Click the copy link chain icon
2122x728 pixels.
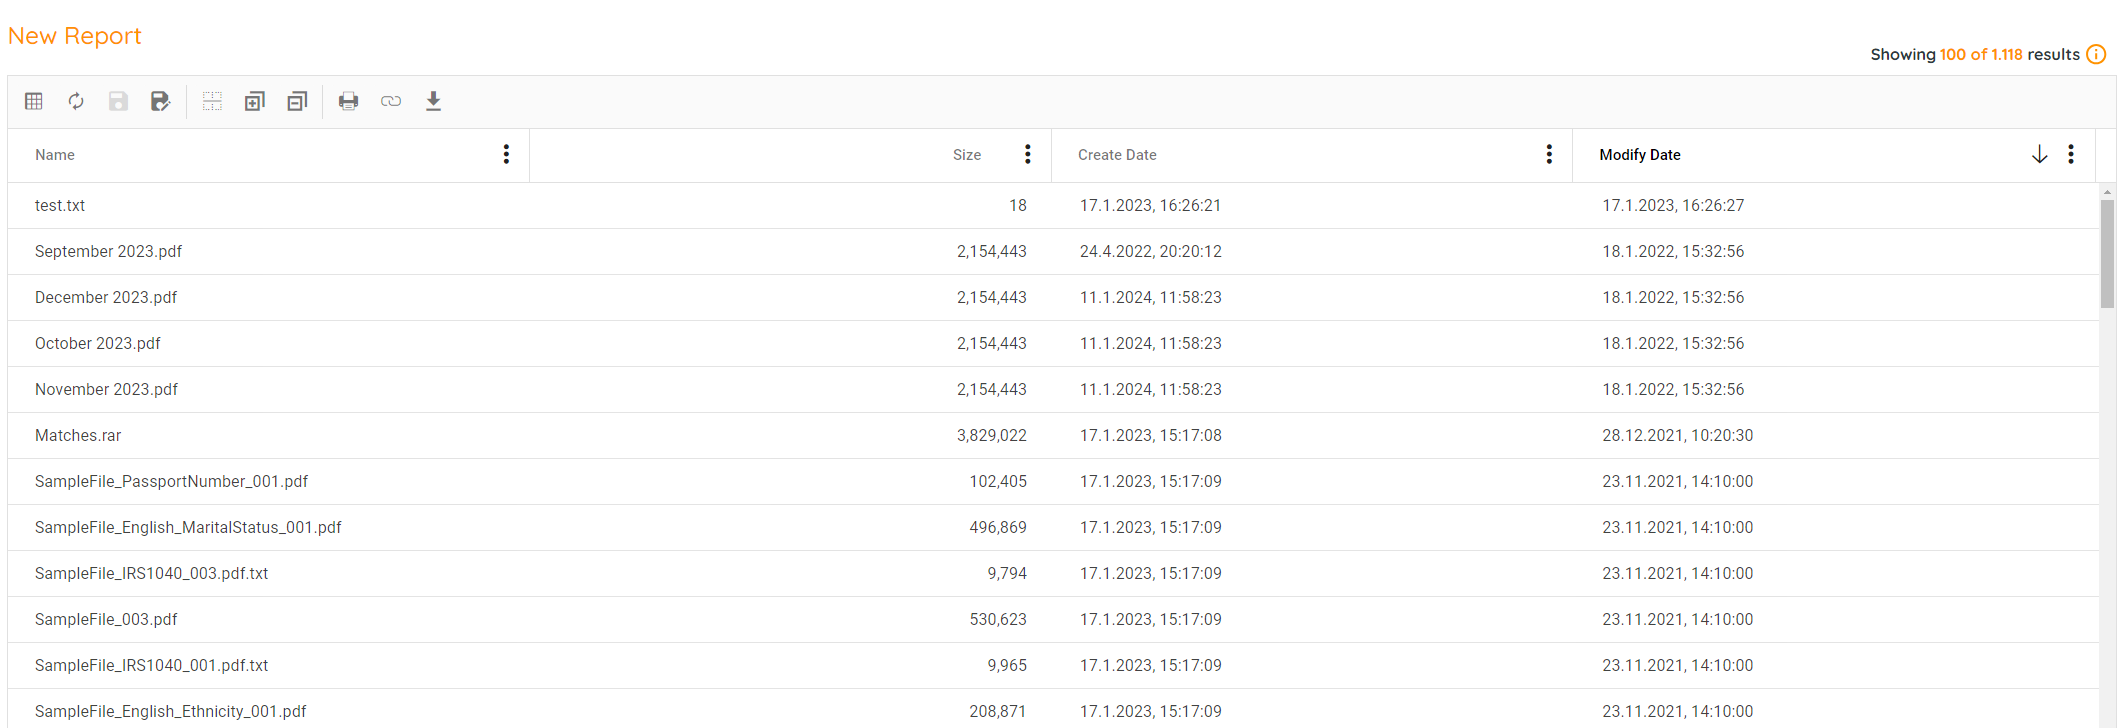click(x=391, y=101)
